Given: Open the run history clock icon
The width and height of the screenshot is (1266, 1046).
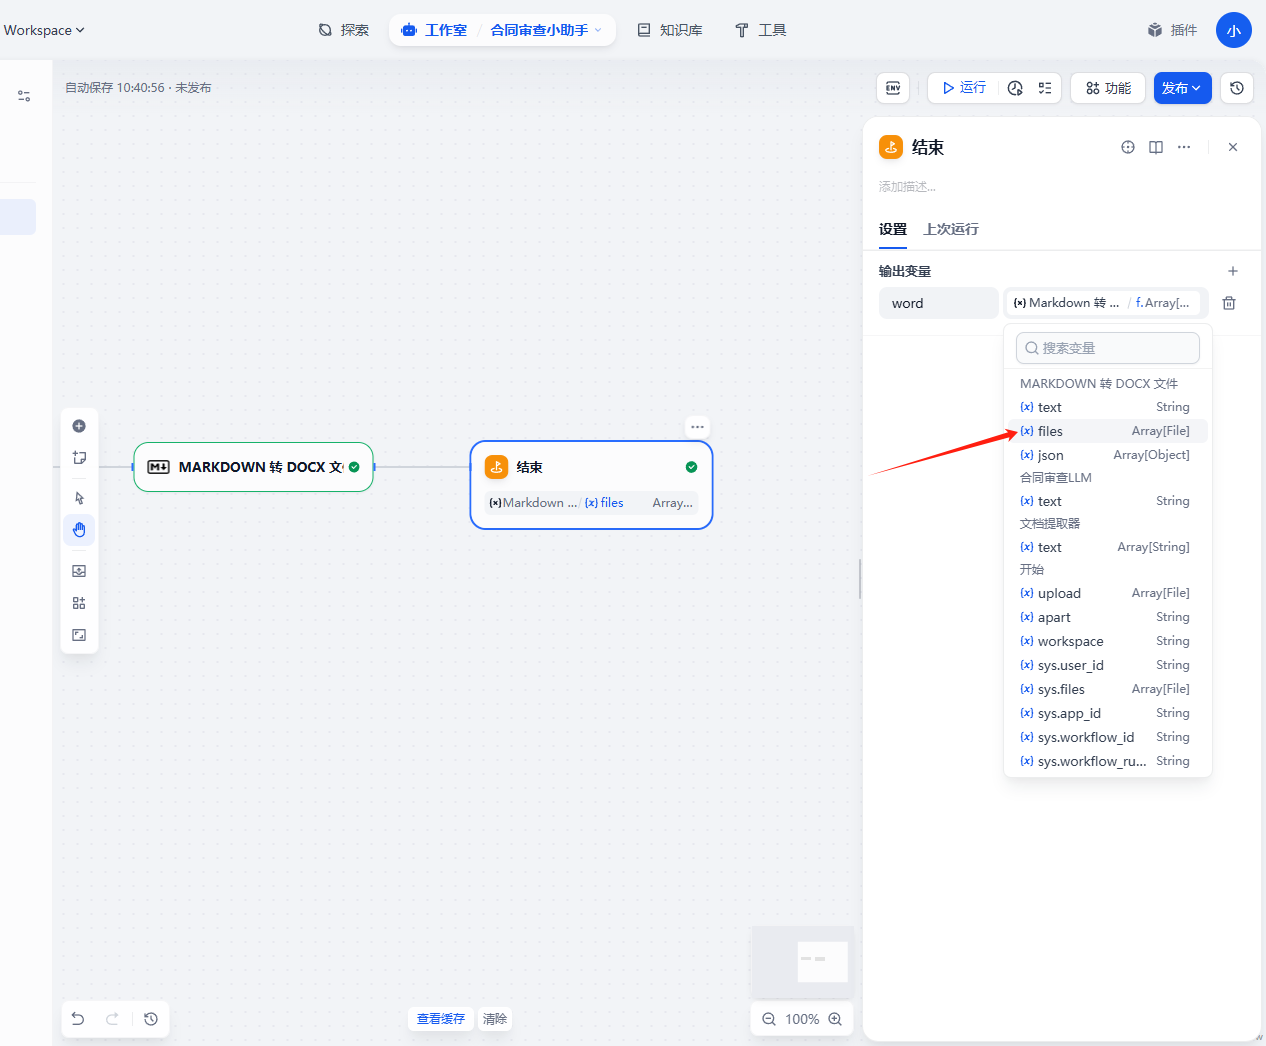Looking at the screenshot, I should coord(1015,88).
